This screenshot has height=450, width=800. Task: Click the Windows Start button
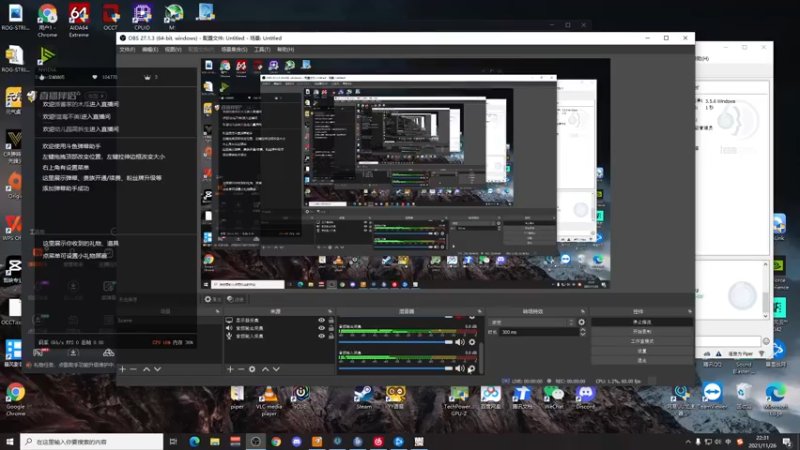coord(10,441)
